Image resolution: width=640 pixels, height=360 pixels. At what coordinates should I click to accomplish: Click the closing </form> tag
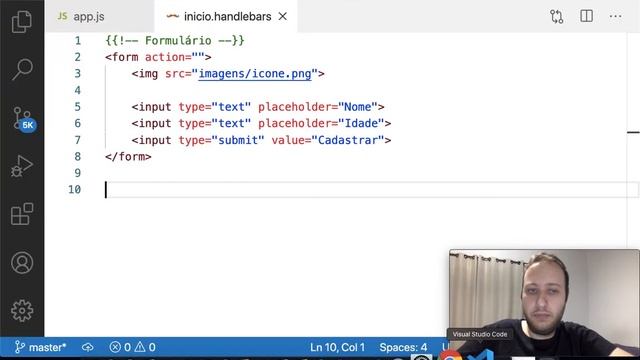pyautogui.click(x=128, y=157)
